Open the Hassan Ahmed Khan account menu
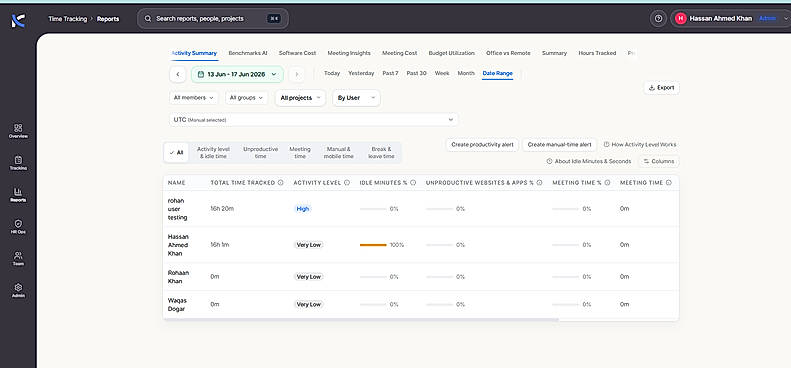 pos(730,19)
